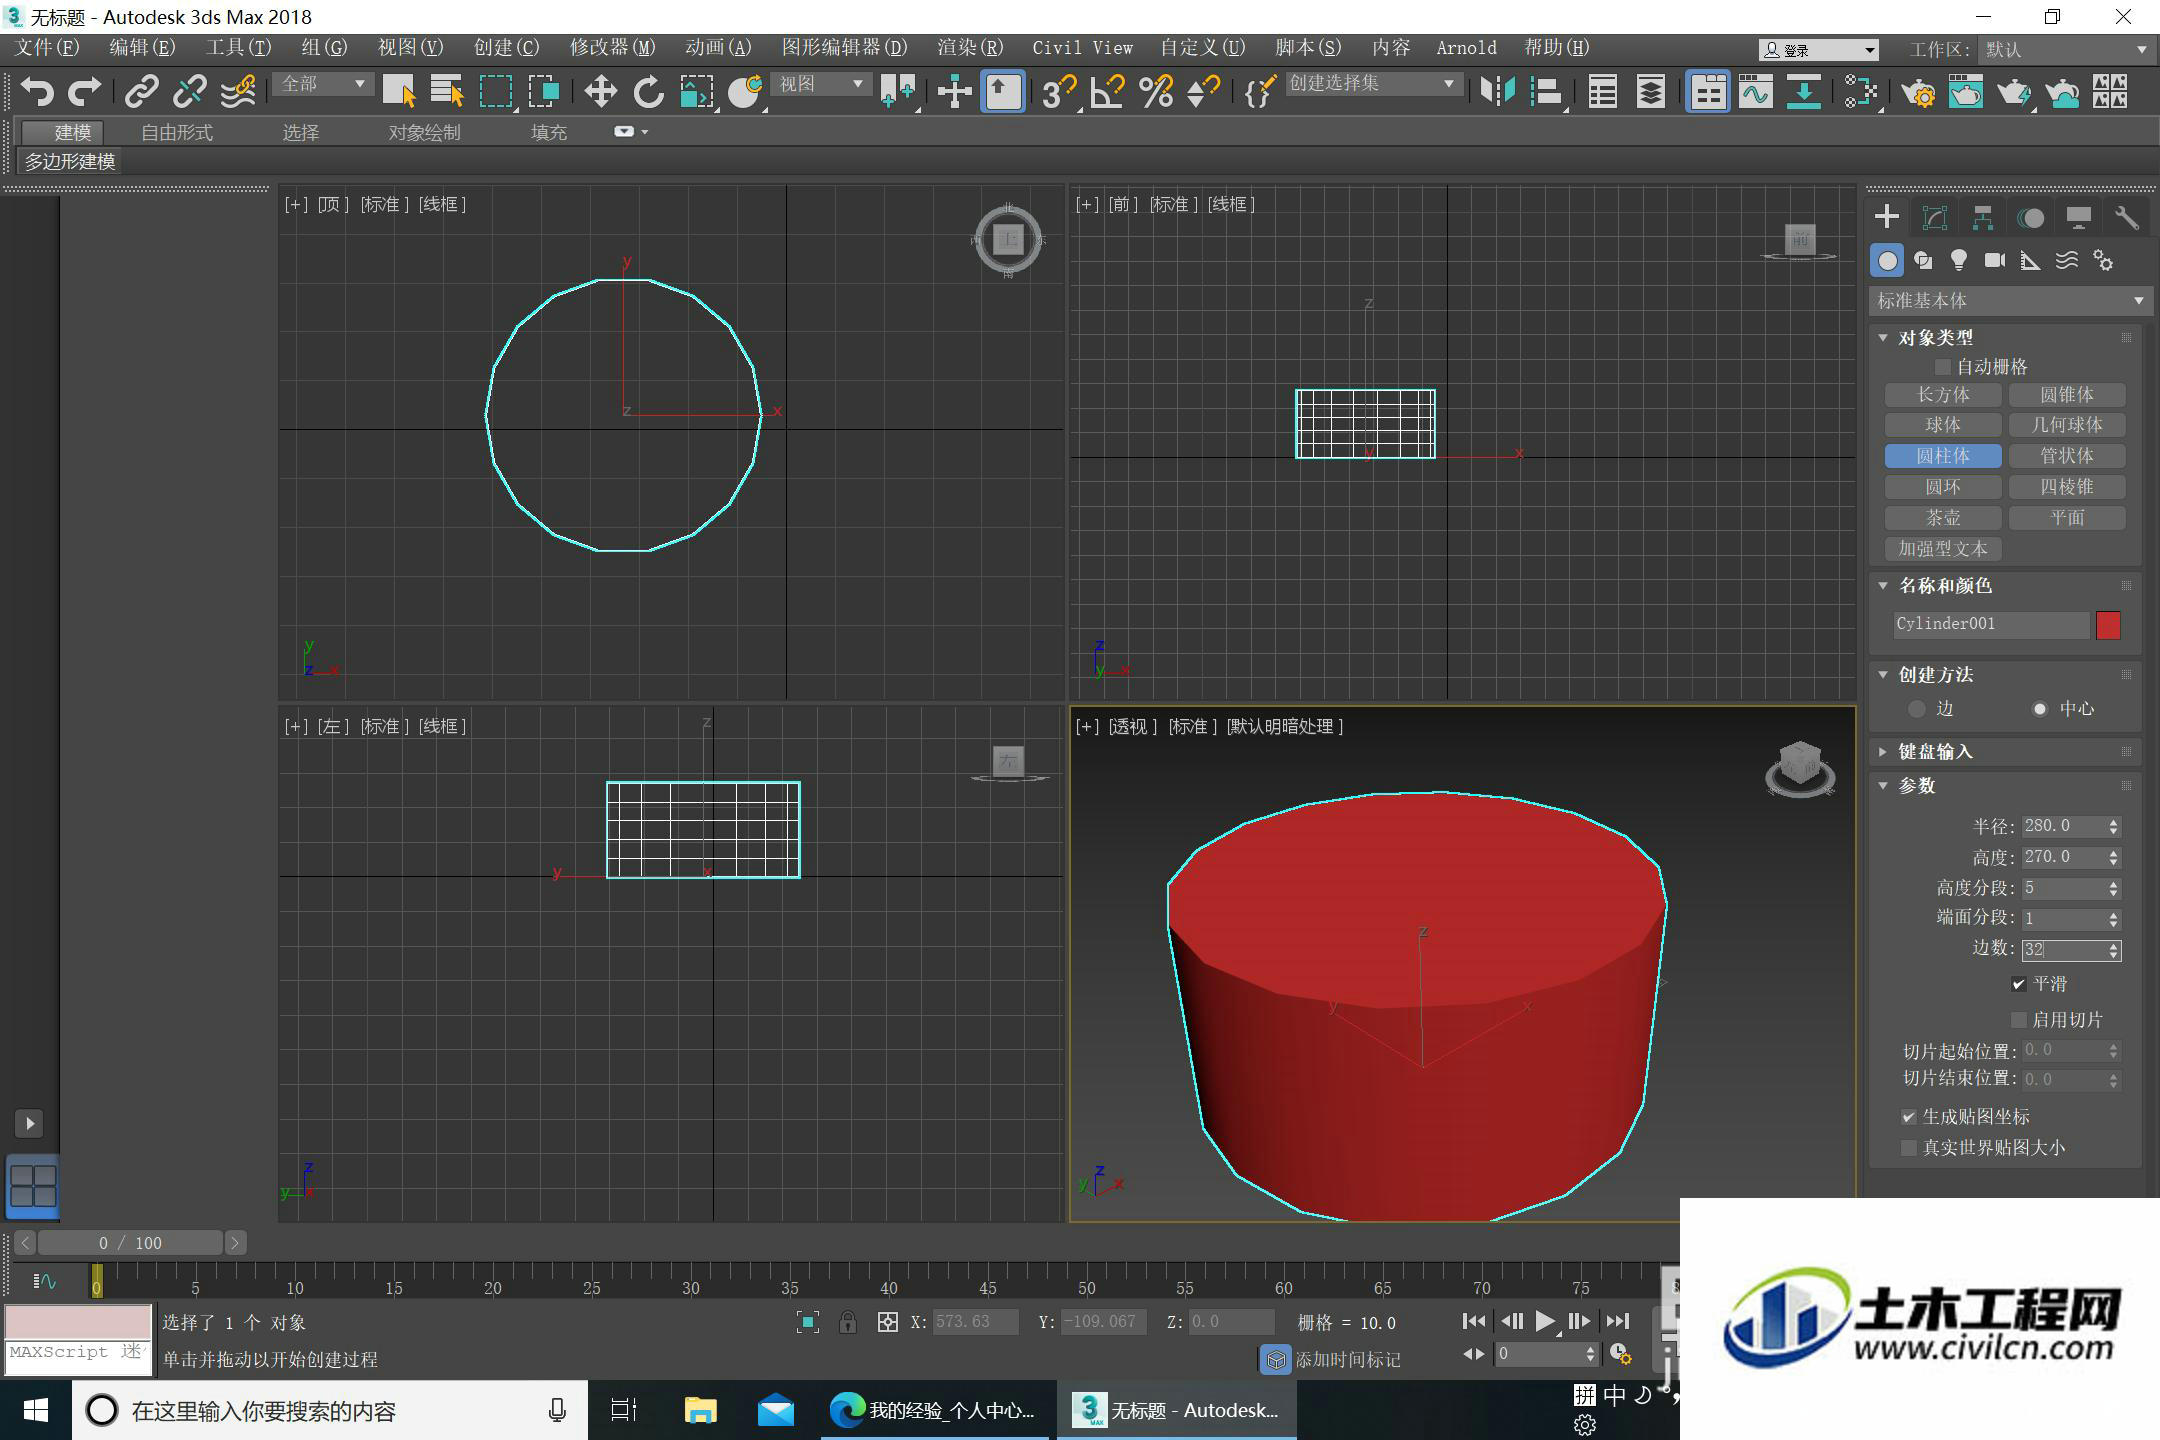The image size is (2160, 1440).
Task: Click the Undo arrow icon
Action: [x=36, y=92]
